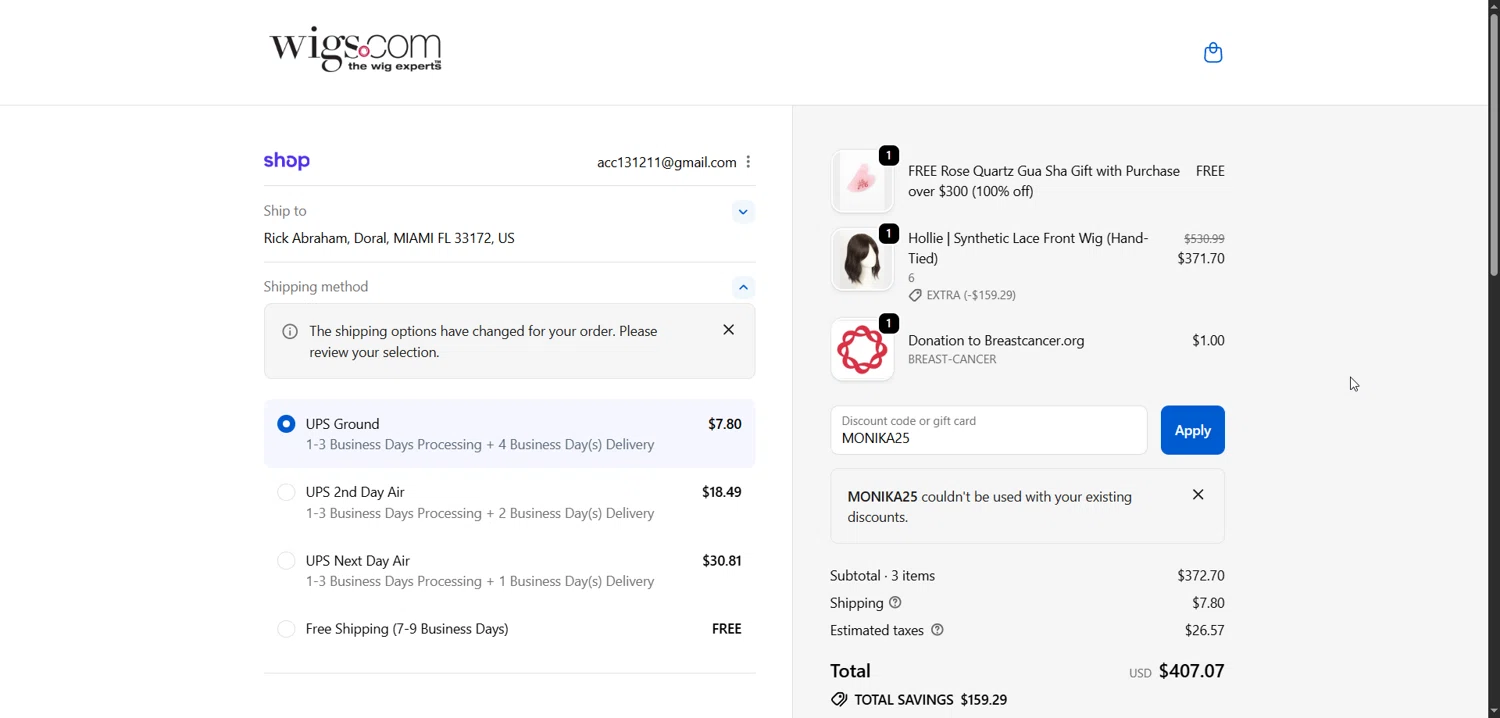Click the discount code input field
The width and height of the screenshot is (1500, 718).
989,430
